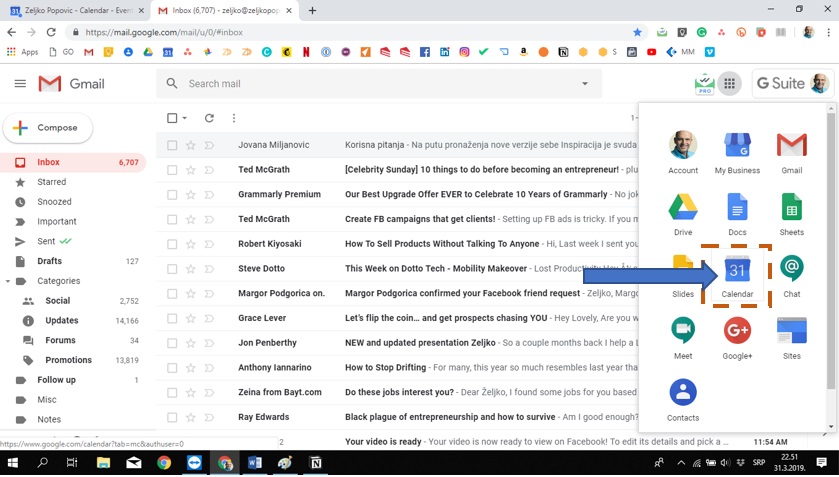The height and width of the screenshot is (477, 839).
Task: Show search options dropdown arrow
Action: [585, 84]
